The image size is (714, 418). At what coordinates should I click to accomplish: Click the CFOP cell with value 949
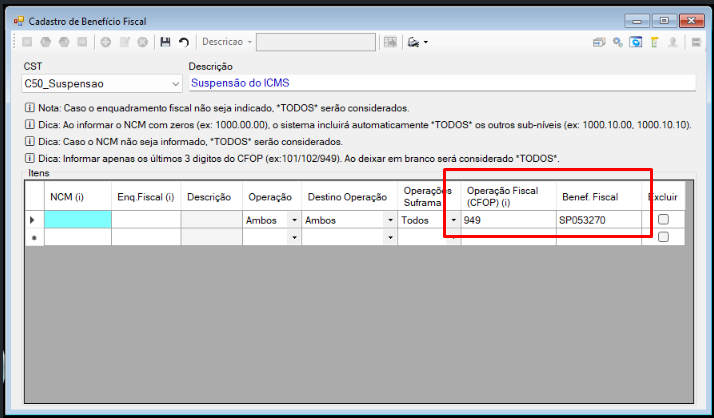[x=509, y=220]
